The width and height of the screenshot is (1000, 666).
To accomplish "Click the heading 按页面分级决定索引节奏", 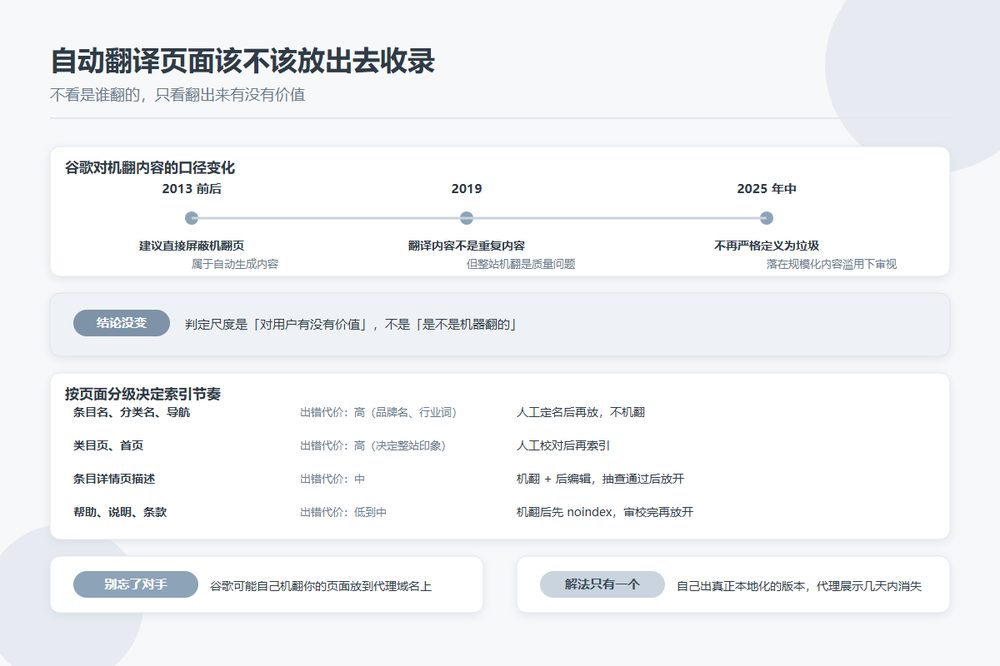I will [143, 394].
